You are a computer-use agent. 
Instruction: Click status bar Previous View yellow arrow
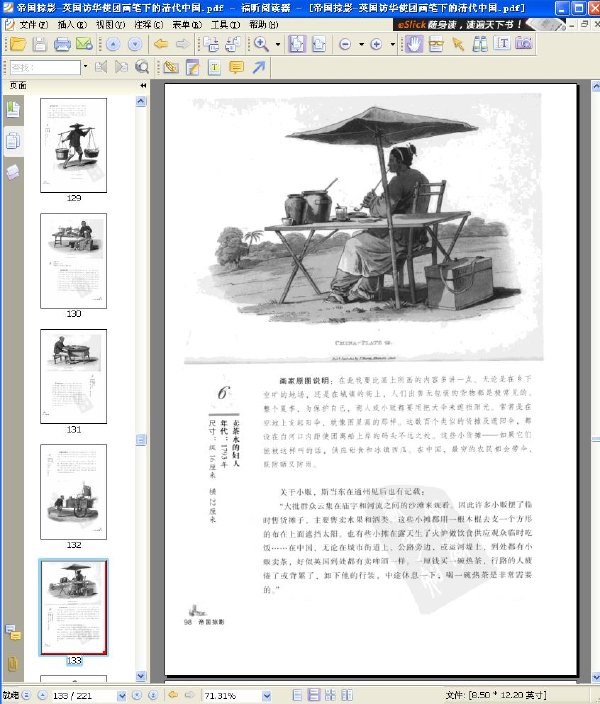coord(172,695)
